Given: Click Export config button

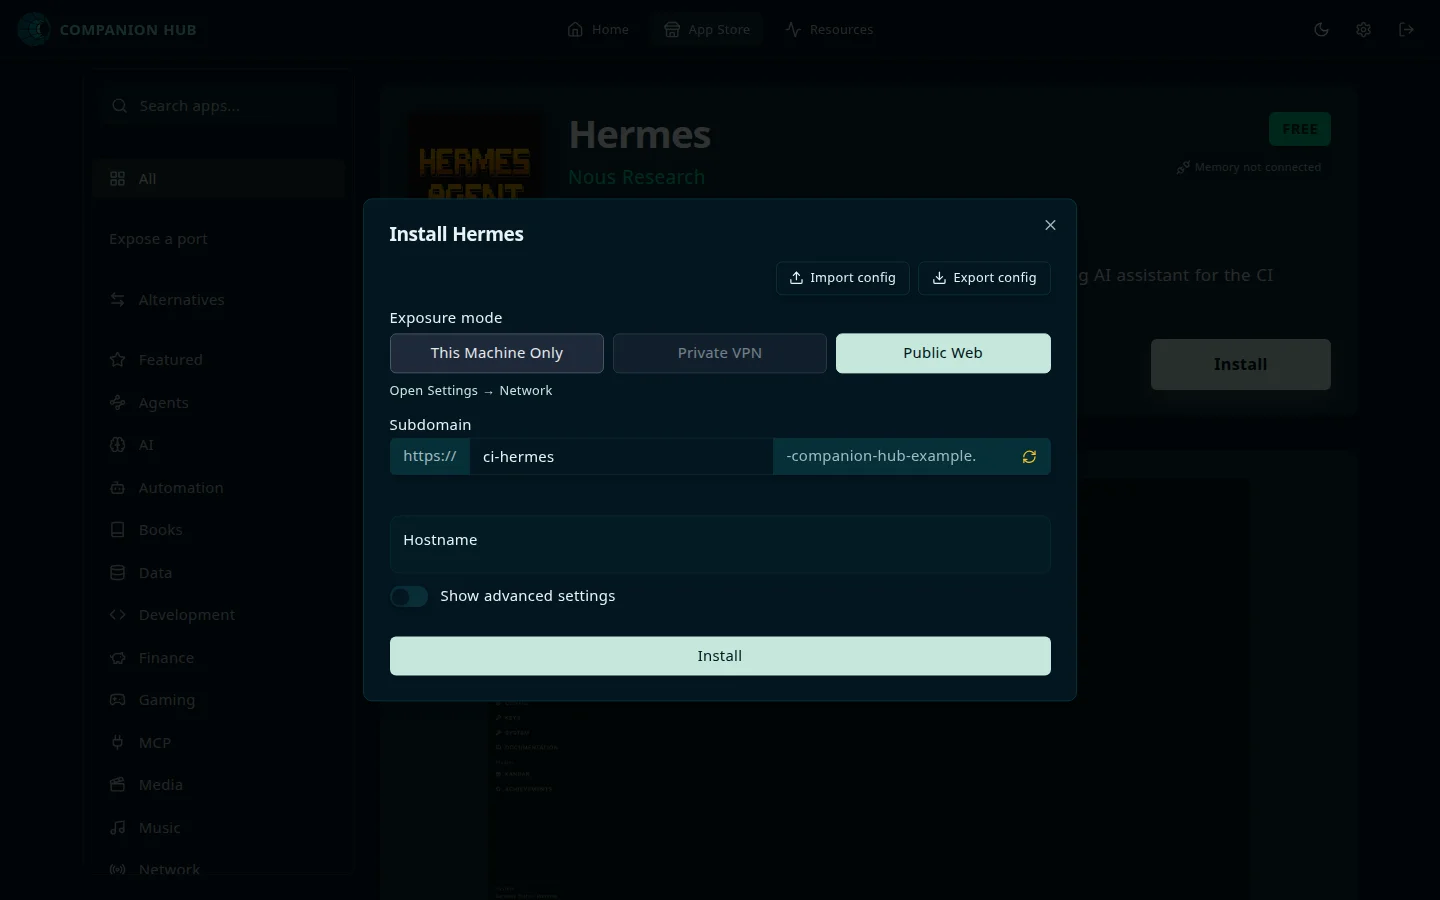Looking at the screenshot, I should coord(984,278).
